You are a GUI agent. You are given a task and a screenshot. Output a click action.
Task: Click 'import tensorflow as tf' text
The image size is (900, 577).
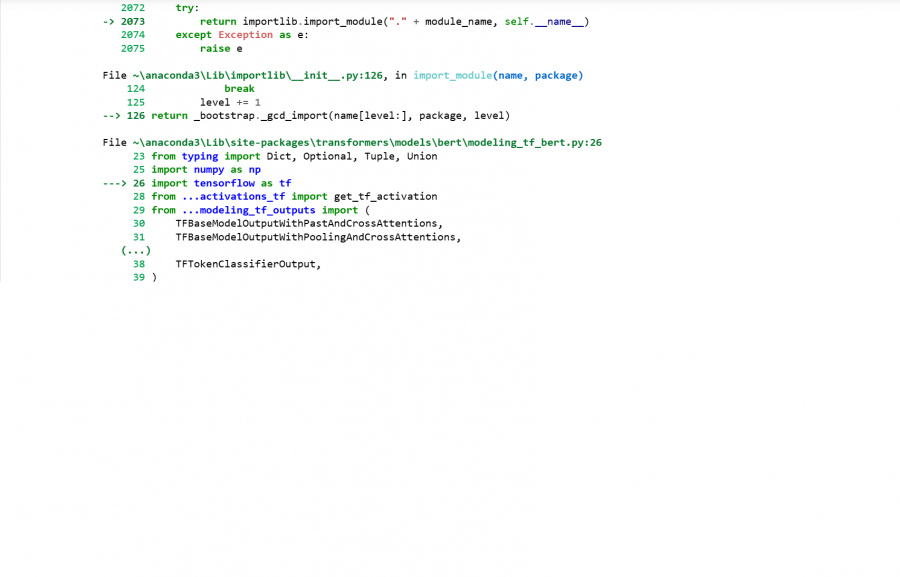(x=221, y=183)
